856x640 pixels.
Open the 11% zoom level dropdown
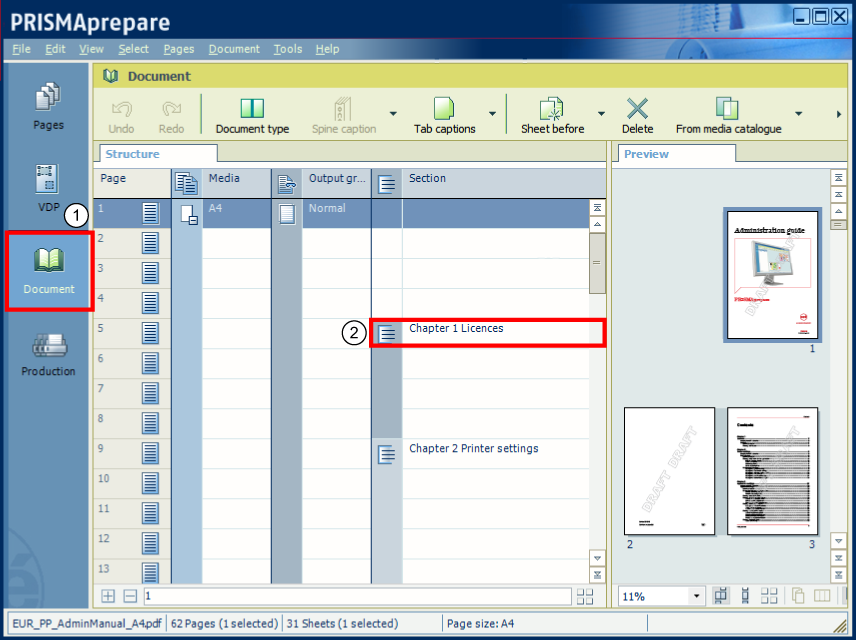pos(697,596)
